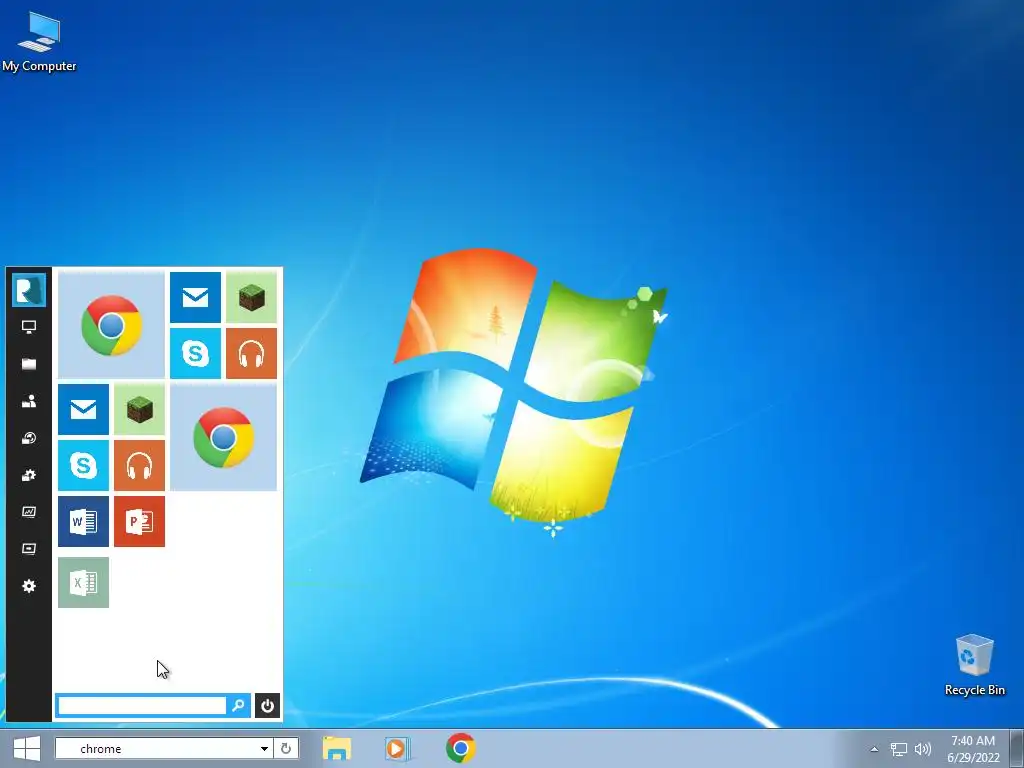Viewport: 1024px width, 768px height.
Task: Click the clock showing 7:40 AM
Action: (973, 749)
